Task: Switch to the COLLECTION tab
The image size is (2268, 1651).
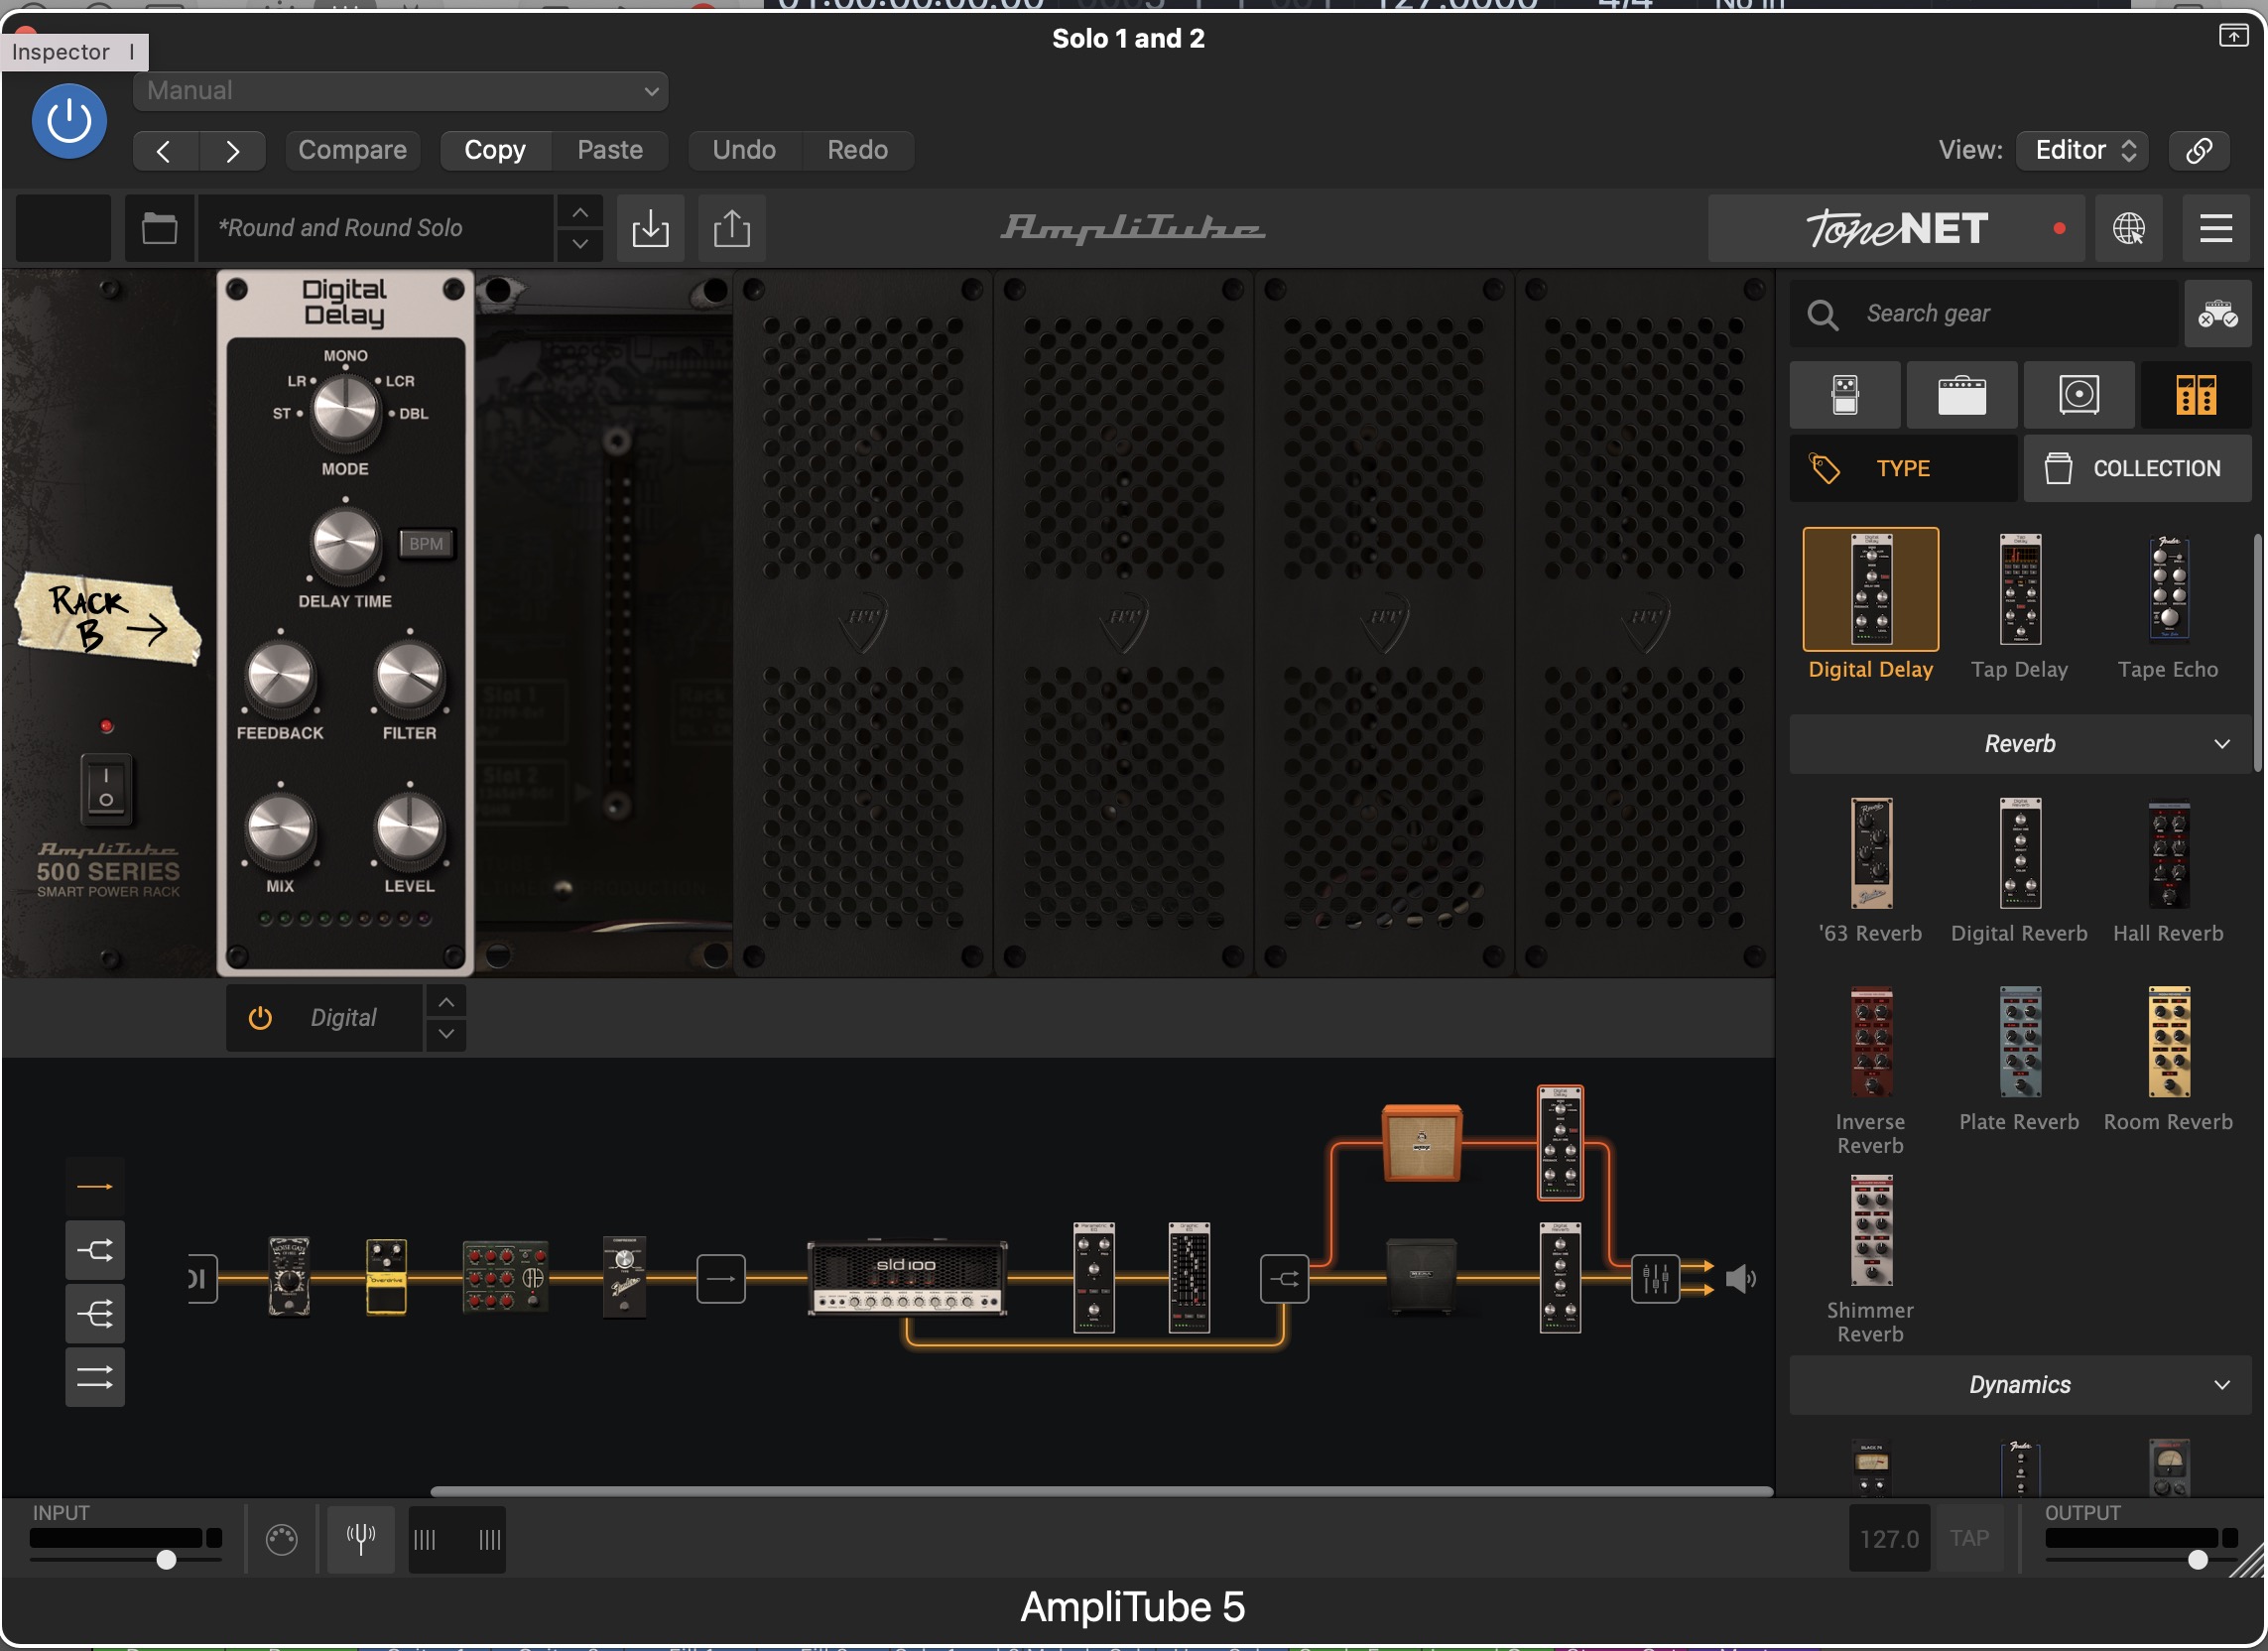Action: (x=2137, y=469)
